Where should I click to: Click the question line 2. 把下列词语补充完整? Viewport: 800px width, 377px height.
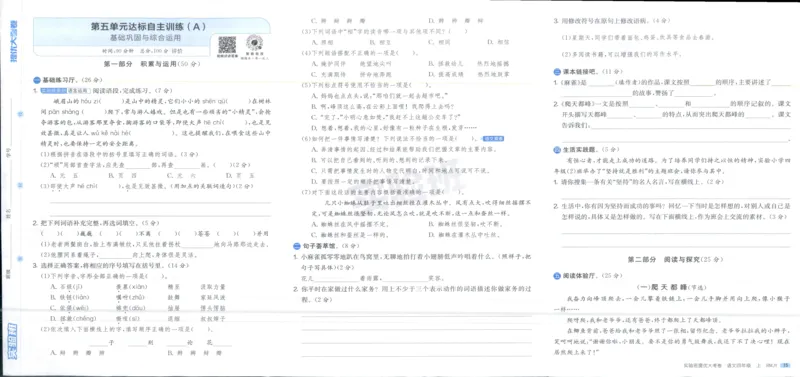95,223
